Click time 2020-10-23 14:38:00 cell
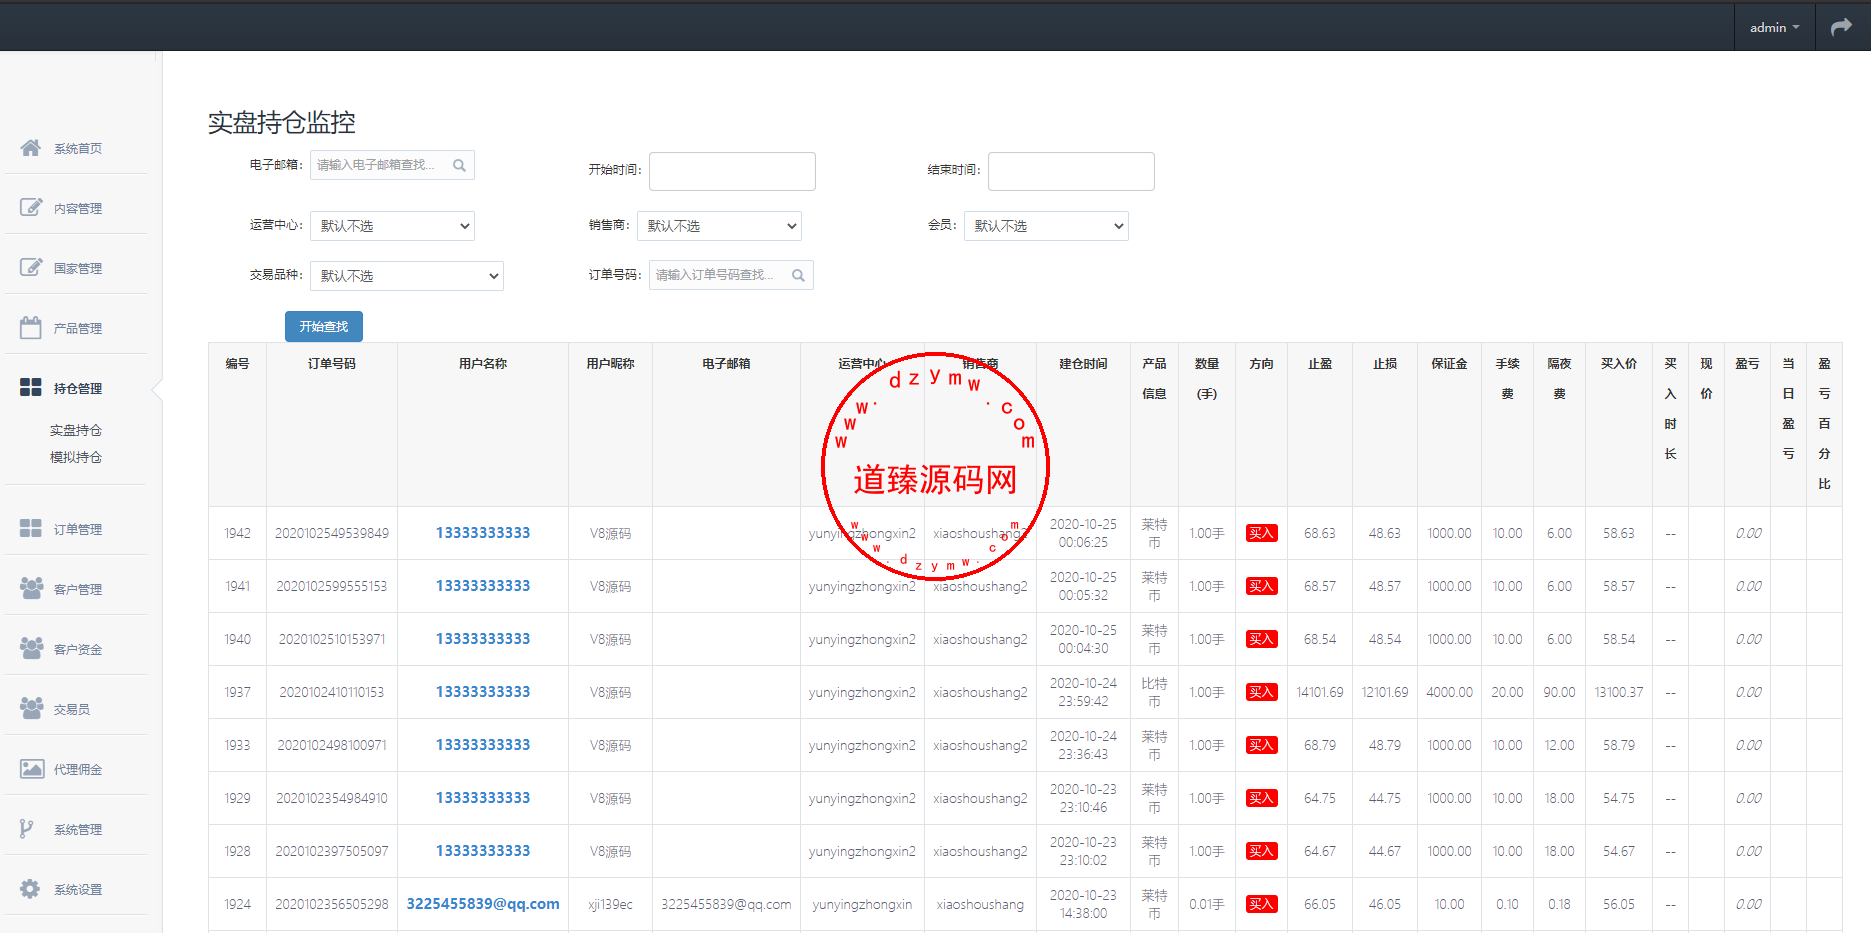Screen dimensions: 1871x933 pyautogui.click(x=1083, y=904)
